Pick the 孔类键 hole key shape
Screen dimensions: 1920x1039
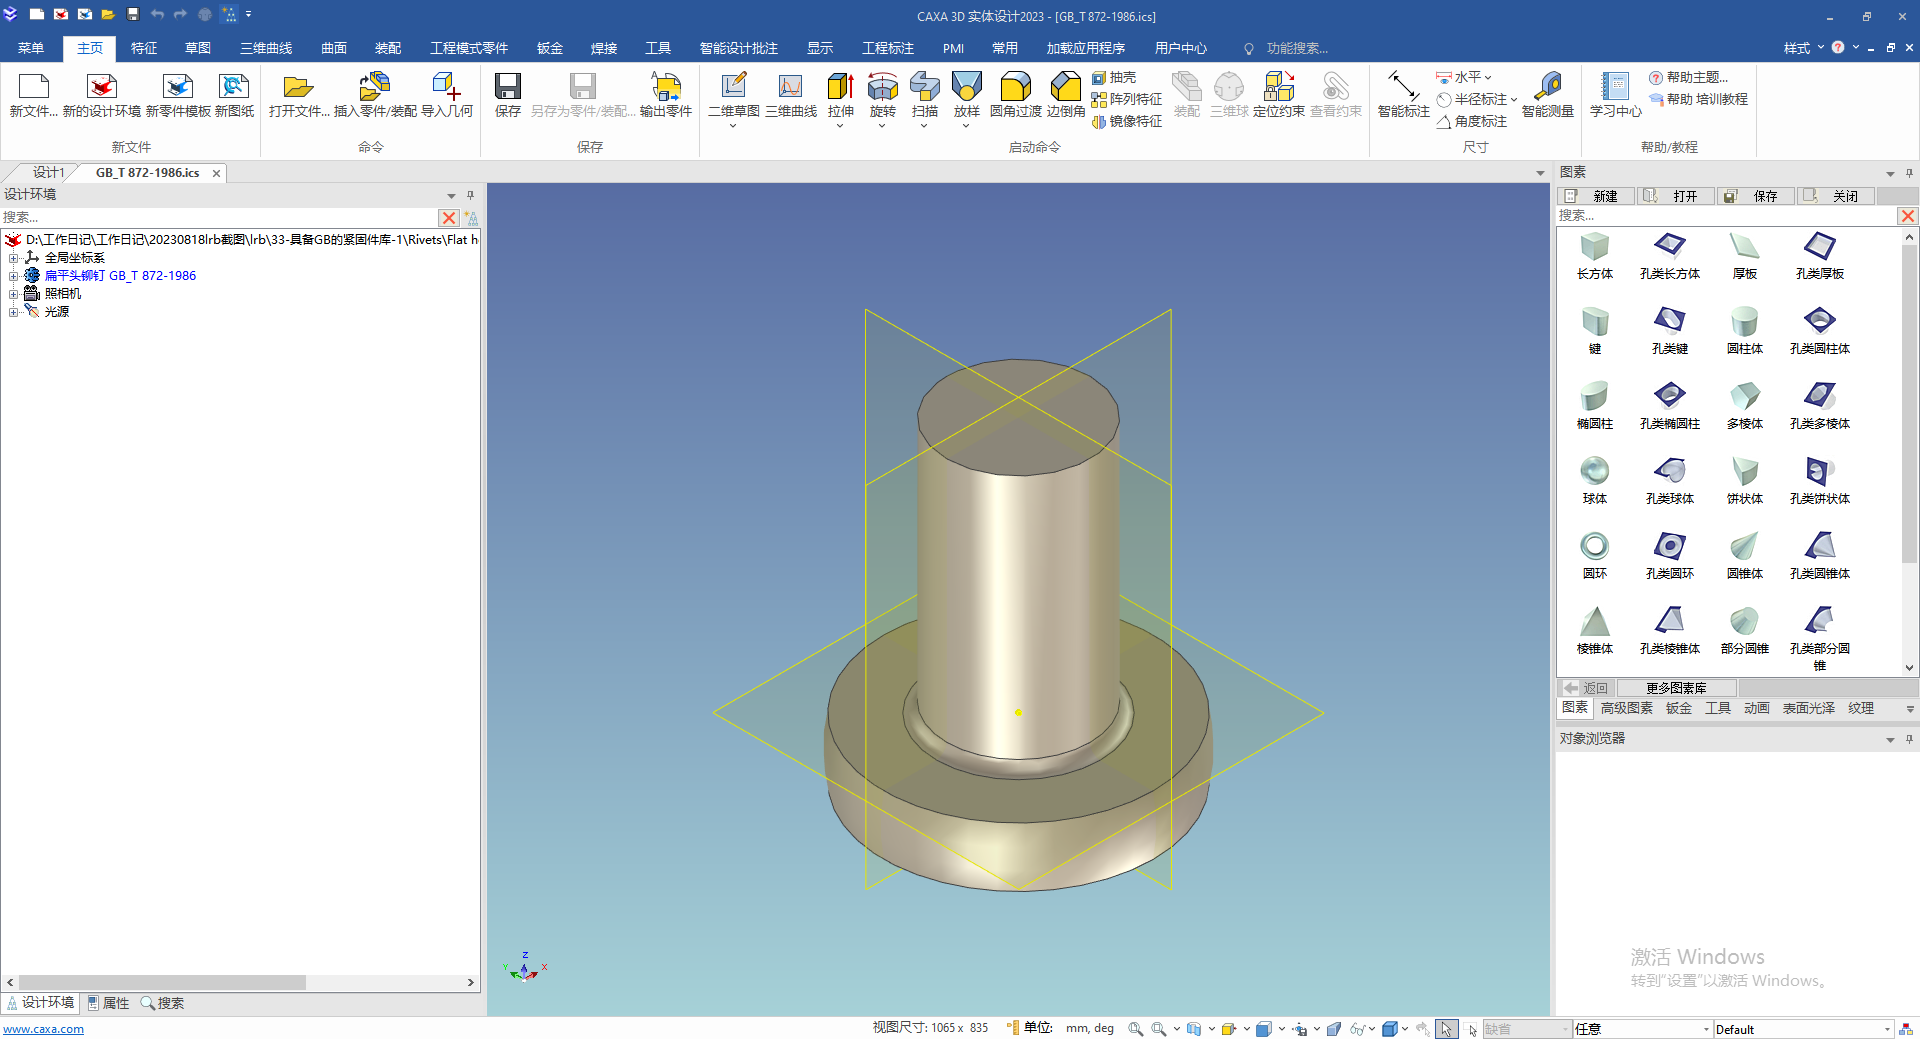click(x=1669, y=330)
